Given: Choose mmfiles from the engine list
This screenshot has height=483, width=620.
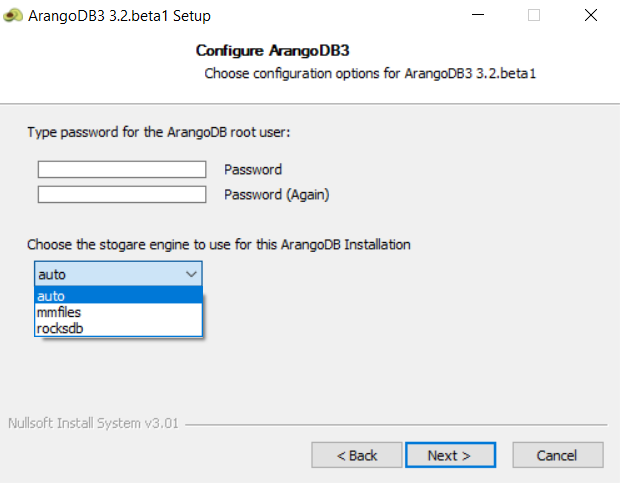Looking at the screenshot, I should point(119,312).
